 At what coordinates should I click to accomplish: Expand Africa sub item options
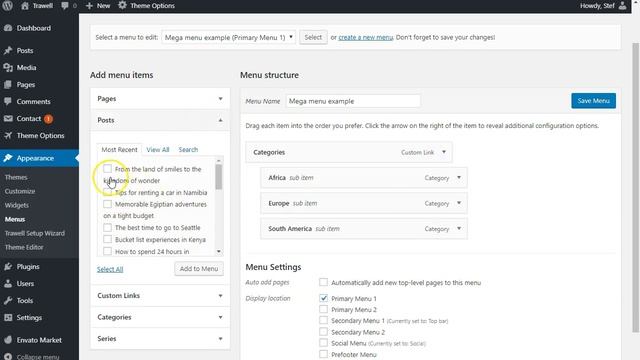(459, 178)
